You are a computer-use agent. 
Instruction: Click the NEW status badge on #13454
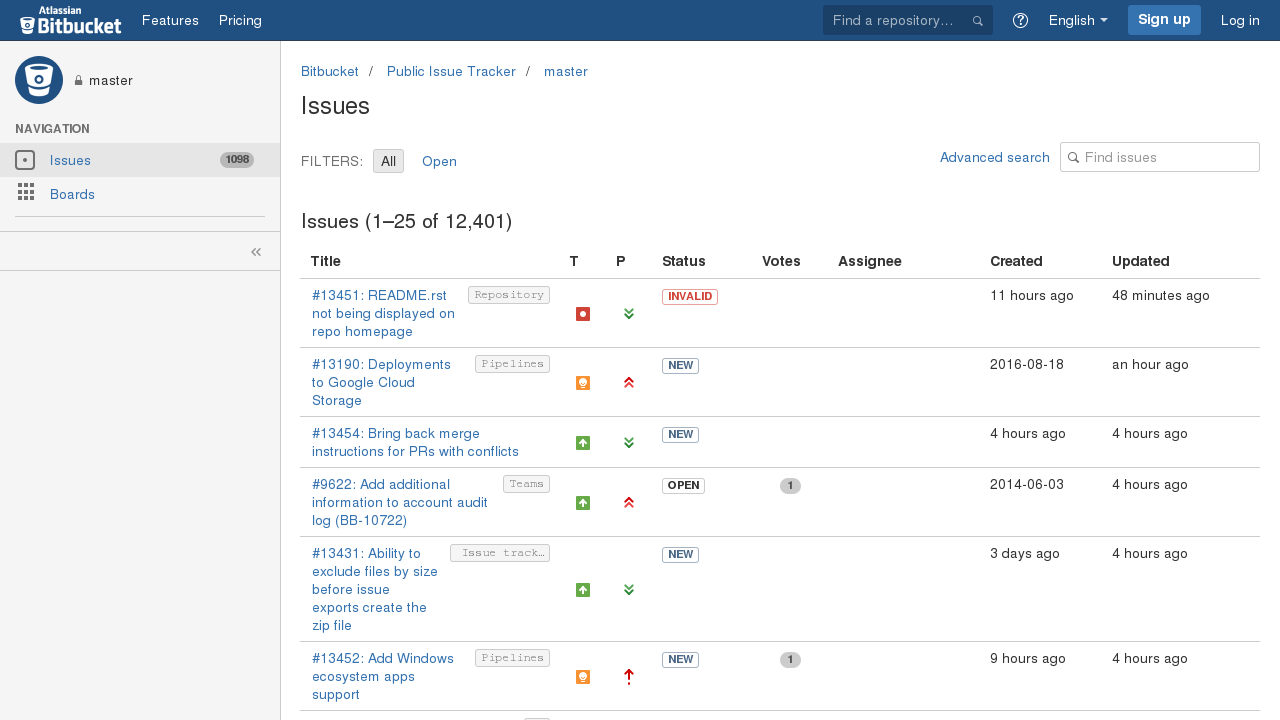tap(680, 435)
